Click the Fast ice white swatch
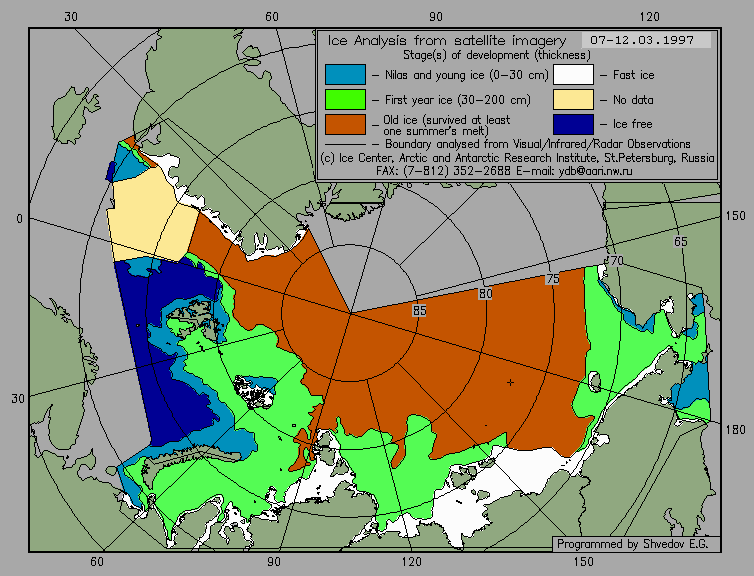 tap(573, 75)
